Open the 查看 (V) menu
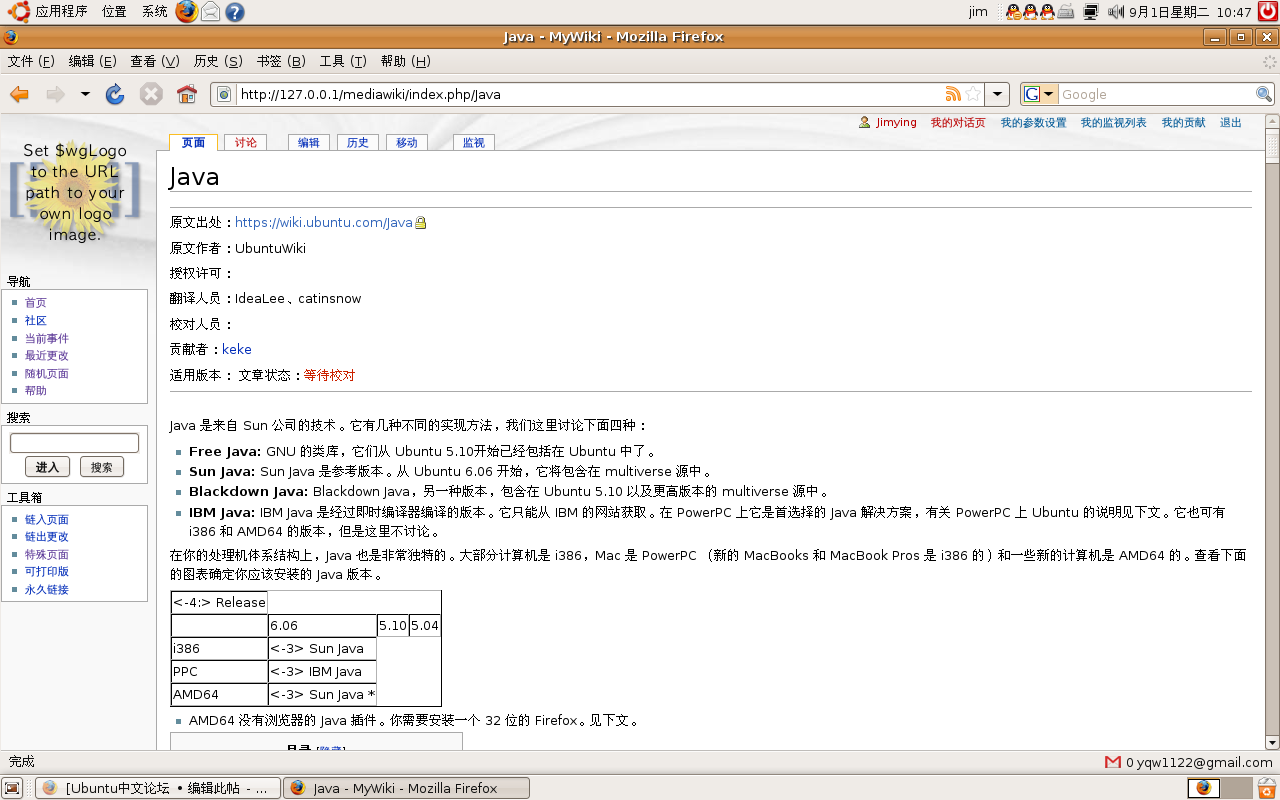The width and height of the screenshot is (1280, 800). (154, 61)
